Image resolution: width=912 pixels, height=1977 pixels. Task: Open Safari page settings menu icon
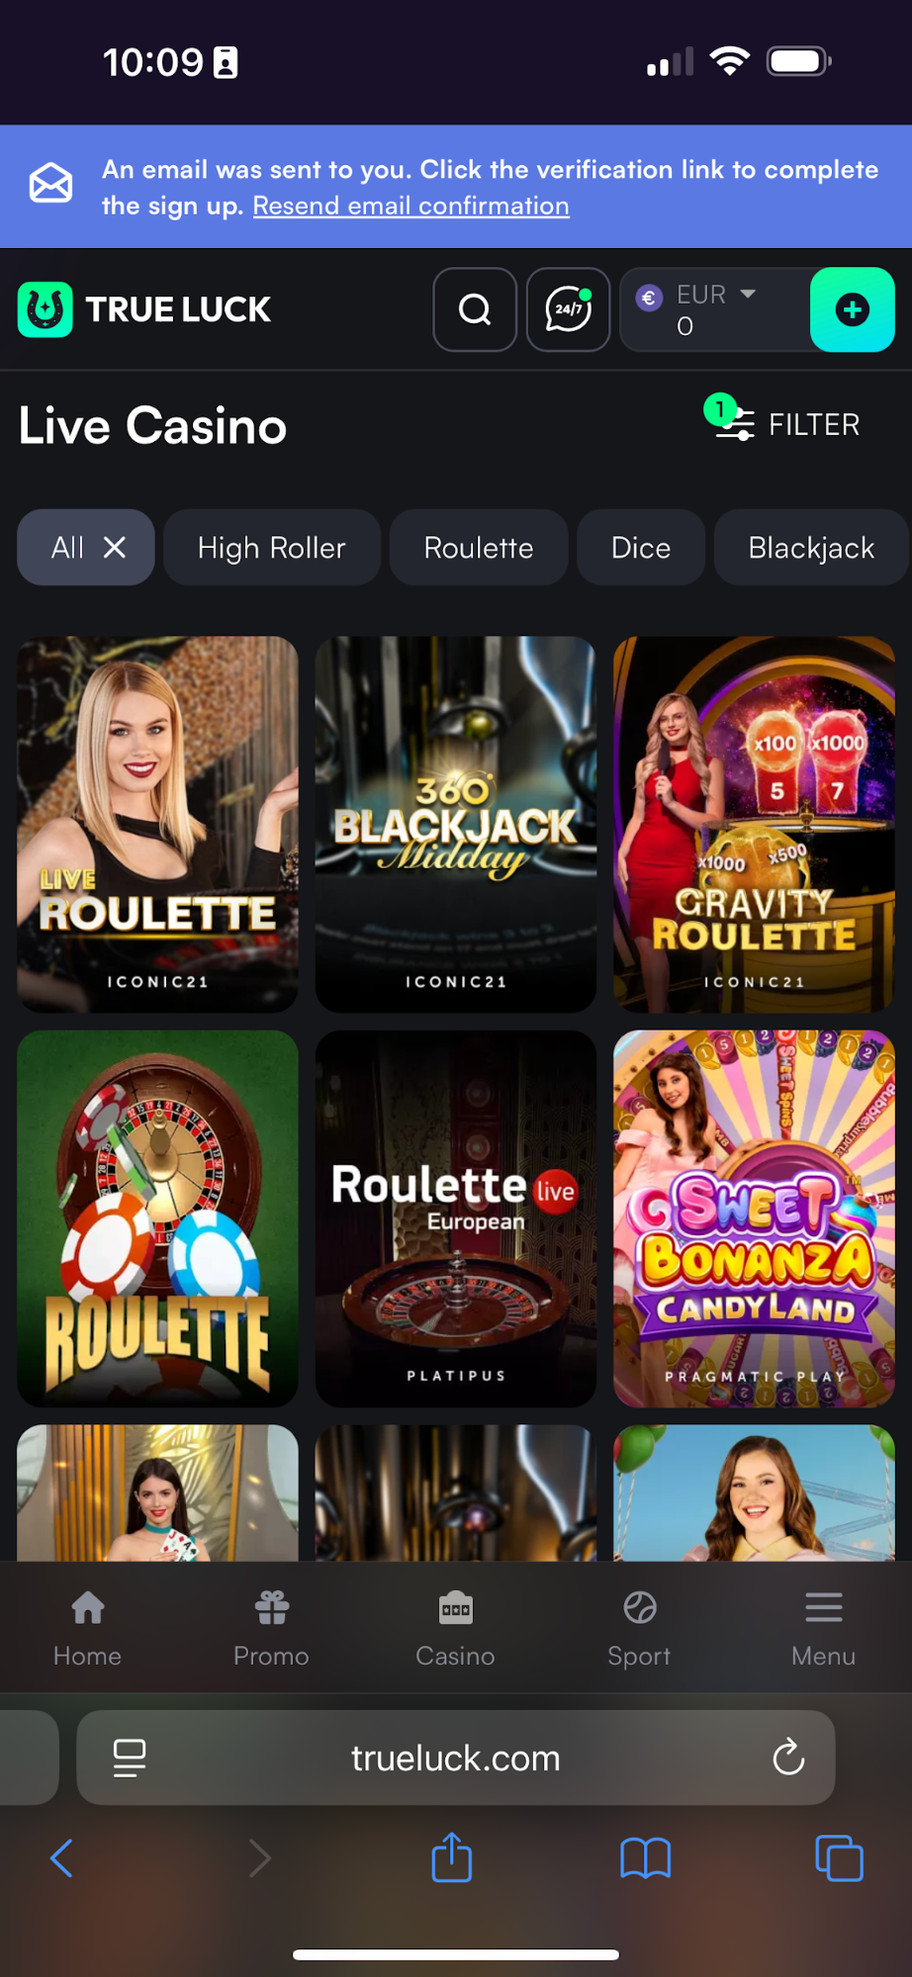tap(129, 1757)
